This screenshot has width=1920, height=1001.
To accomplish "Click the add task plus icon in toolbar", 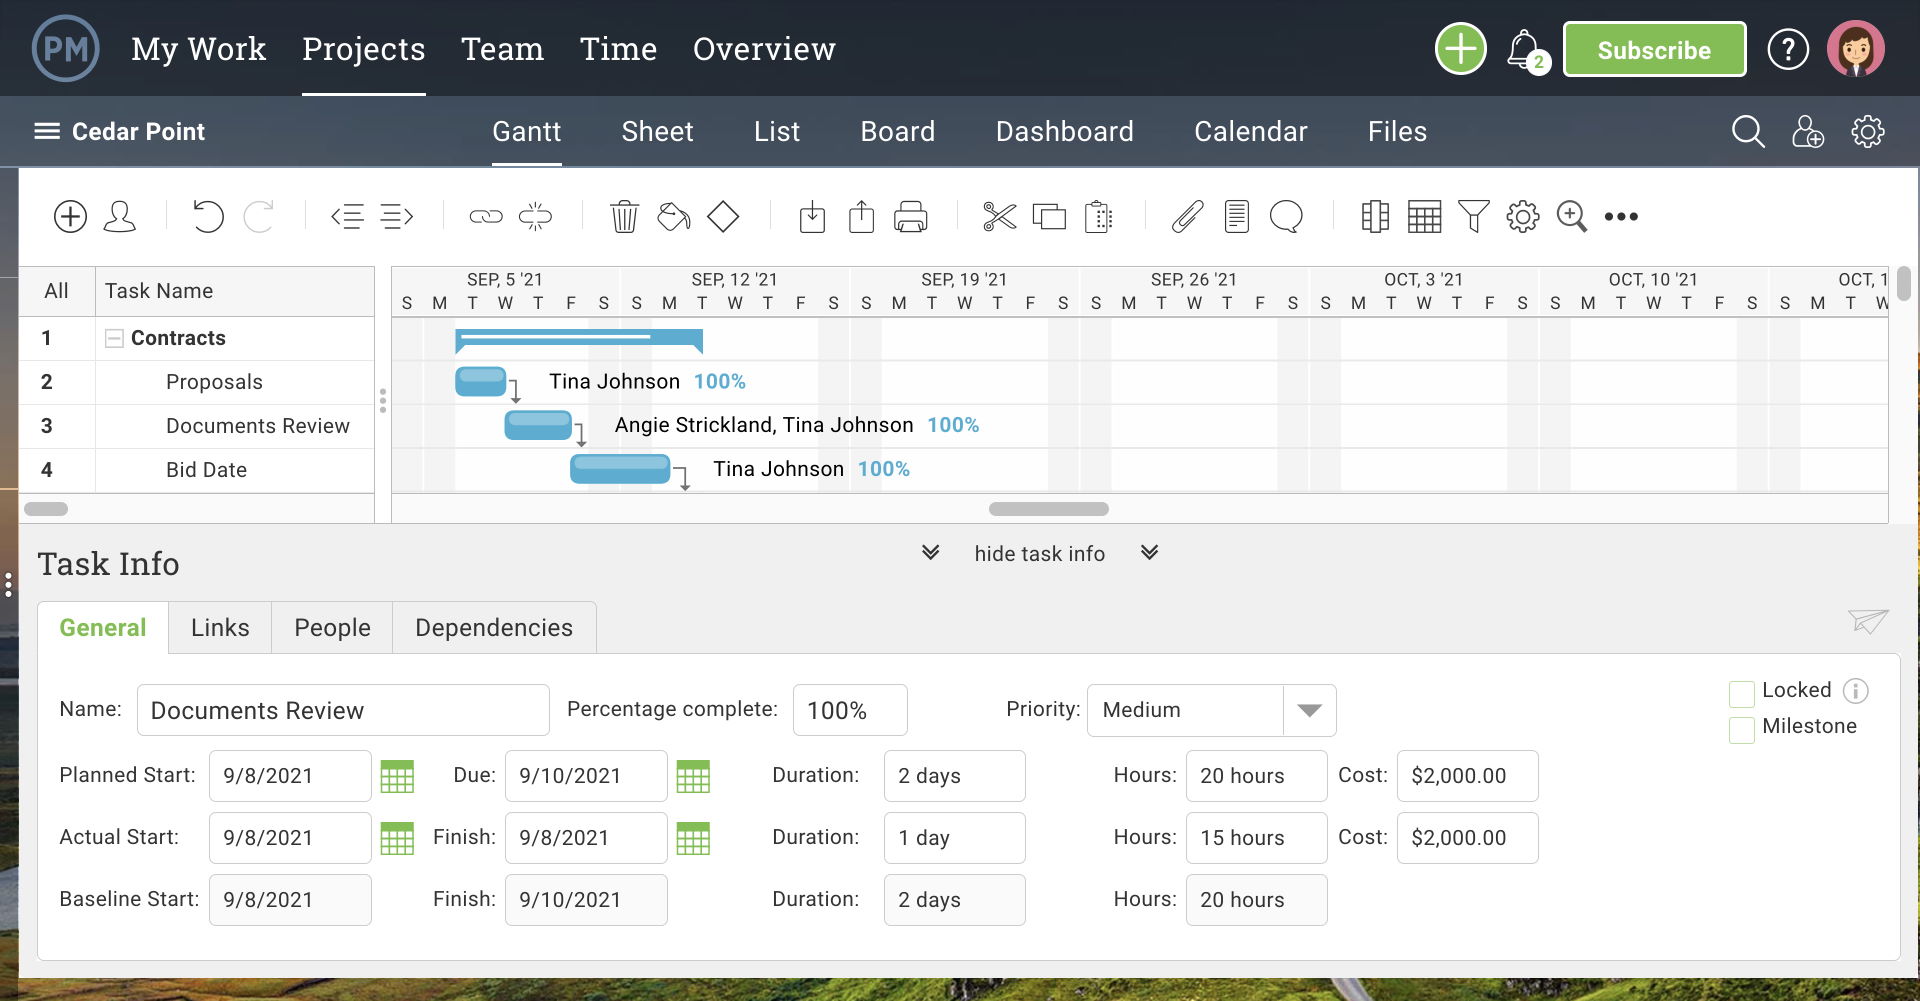I will pyautogui.click(x=70, y=217).
